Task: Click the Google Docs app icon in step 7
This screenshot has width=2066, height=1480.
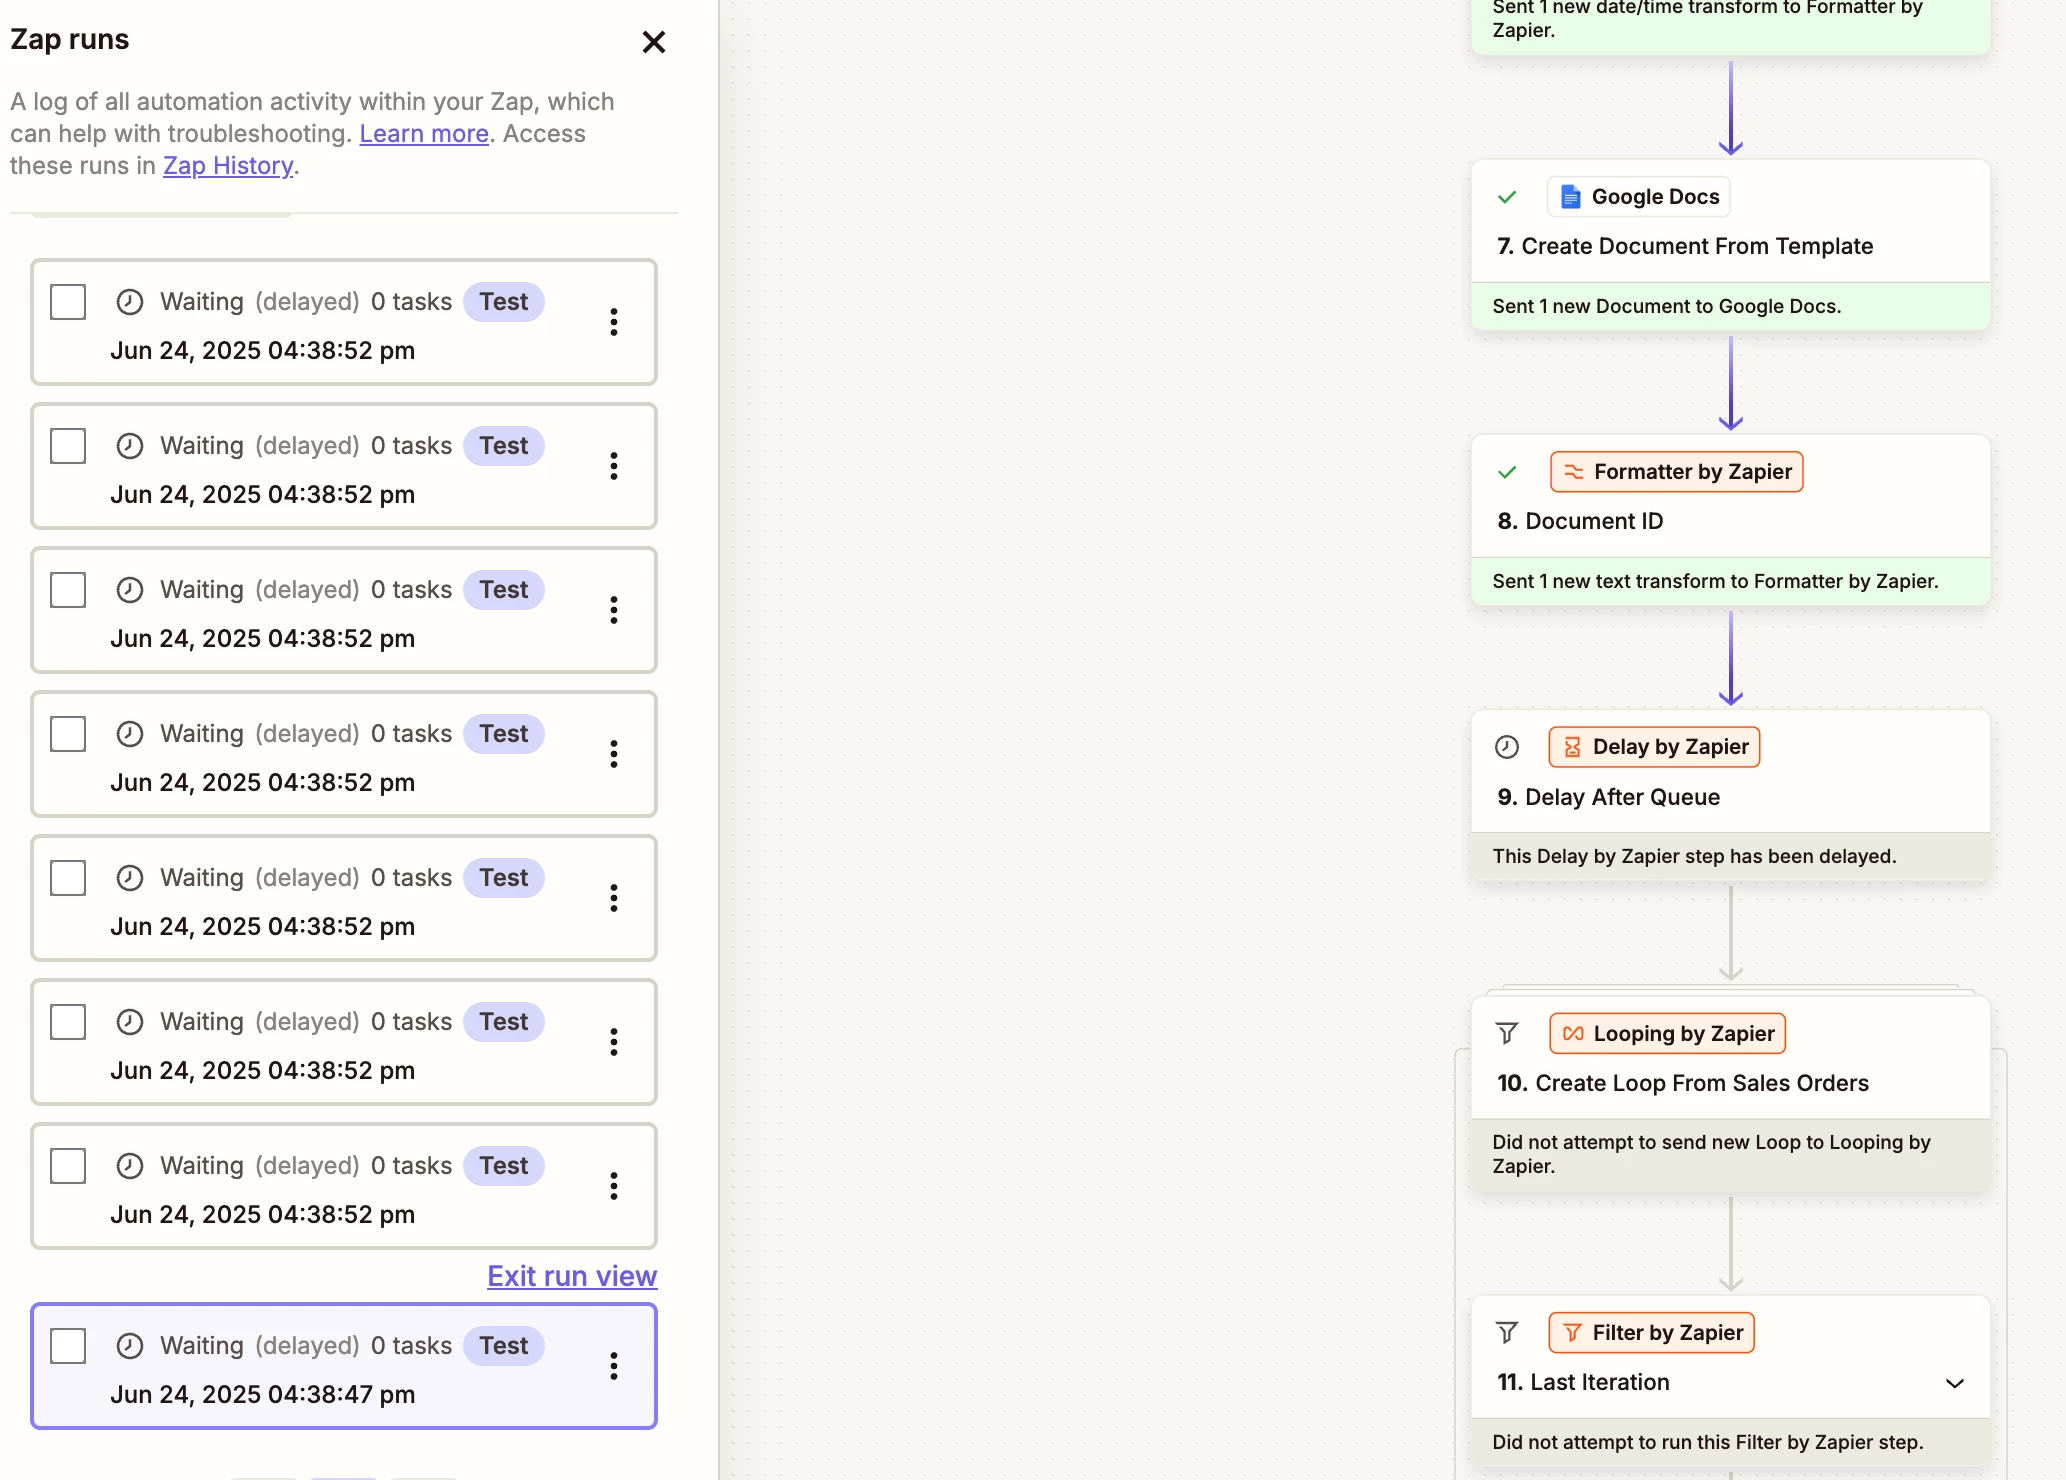Action: [x=1571, y=197]
